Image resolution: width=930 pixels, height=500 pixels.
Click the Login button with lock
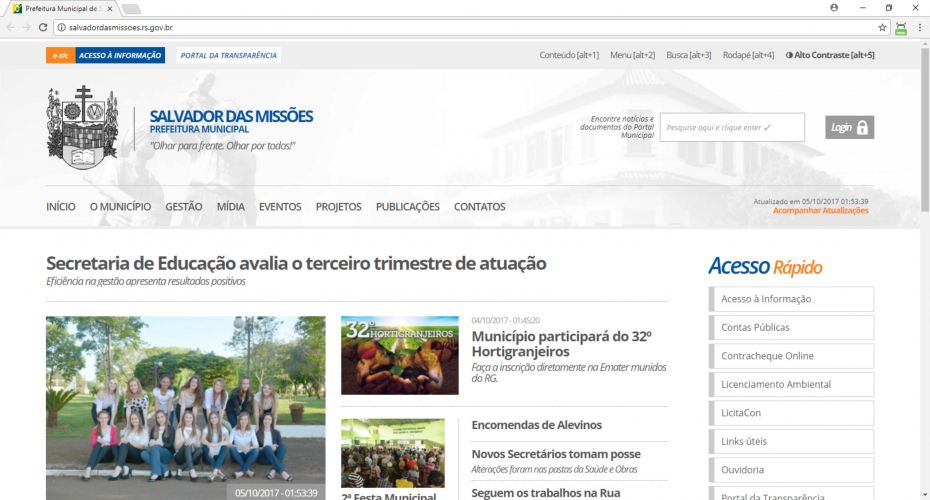pyautogui.click(x=849, y=127)
